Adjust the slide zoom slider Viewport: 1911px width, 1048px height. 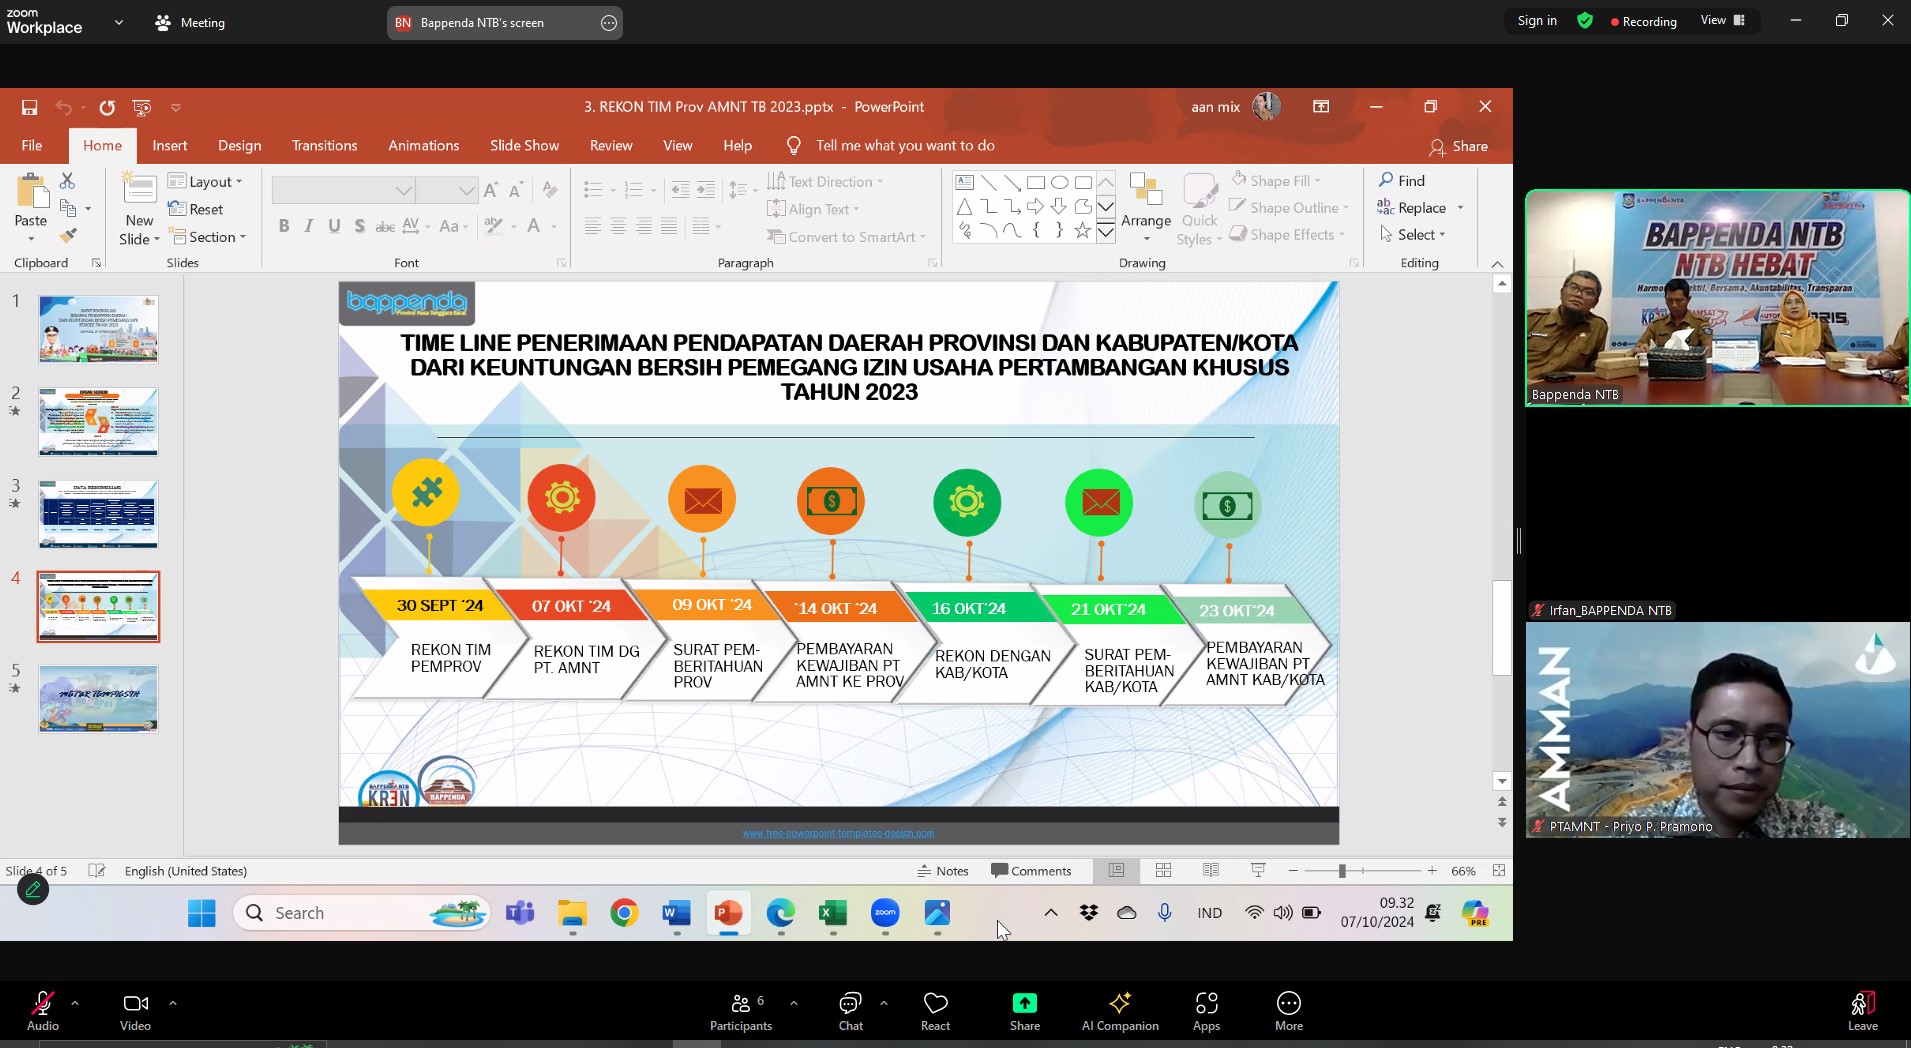click(1342, 871)
